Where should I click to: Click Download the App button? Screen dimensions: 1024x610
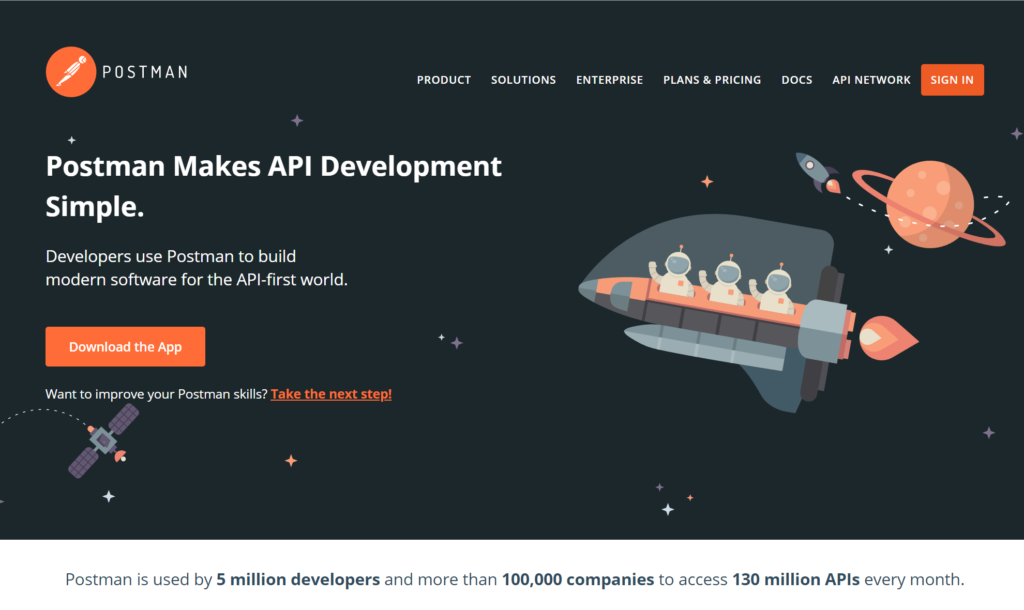click(x=125, y=347)
